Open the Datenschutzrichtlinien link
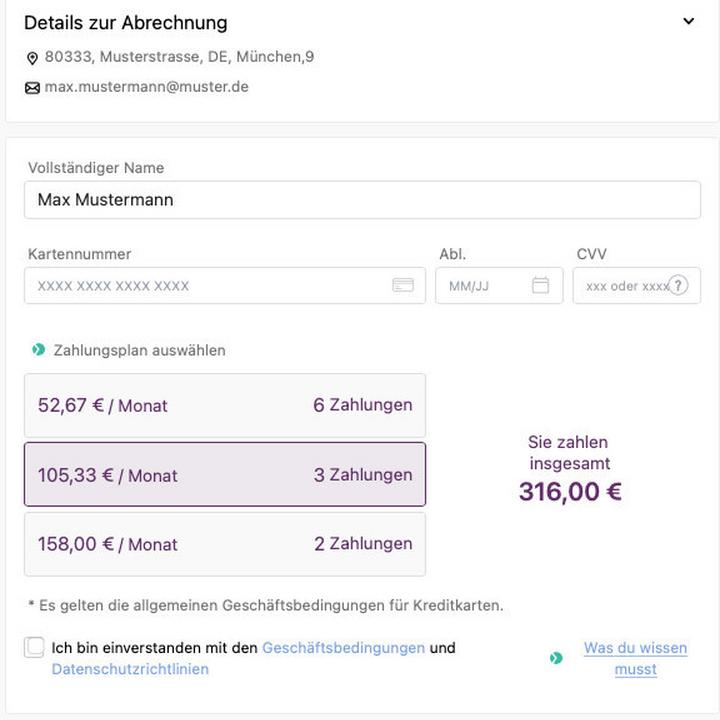 130,669
